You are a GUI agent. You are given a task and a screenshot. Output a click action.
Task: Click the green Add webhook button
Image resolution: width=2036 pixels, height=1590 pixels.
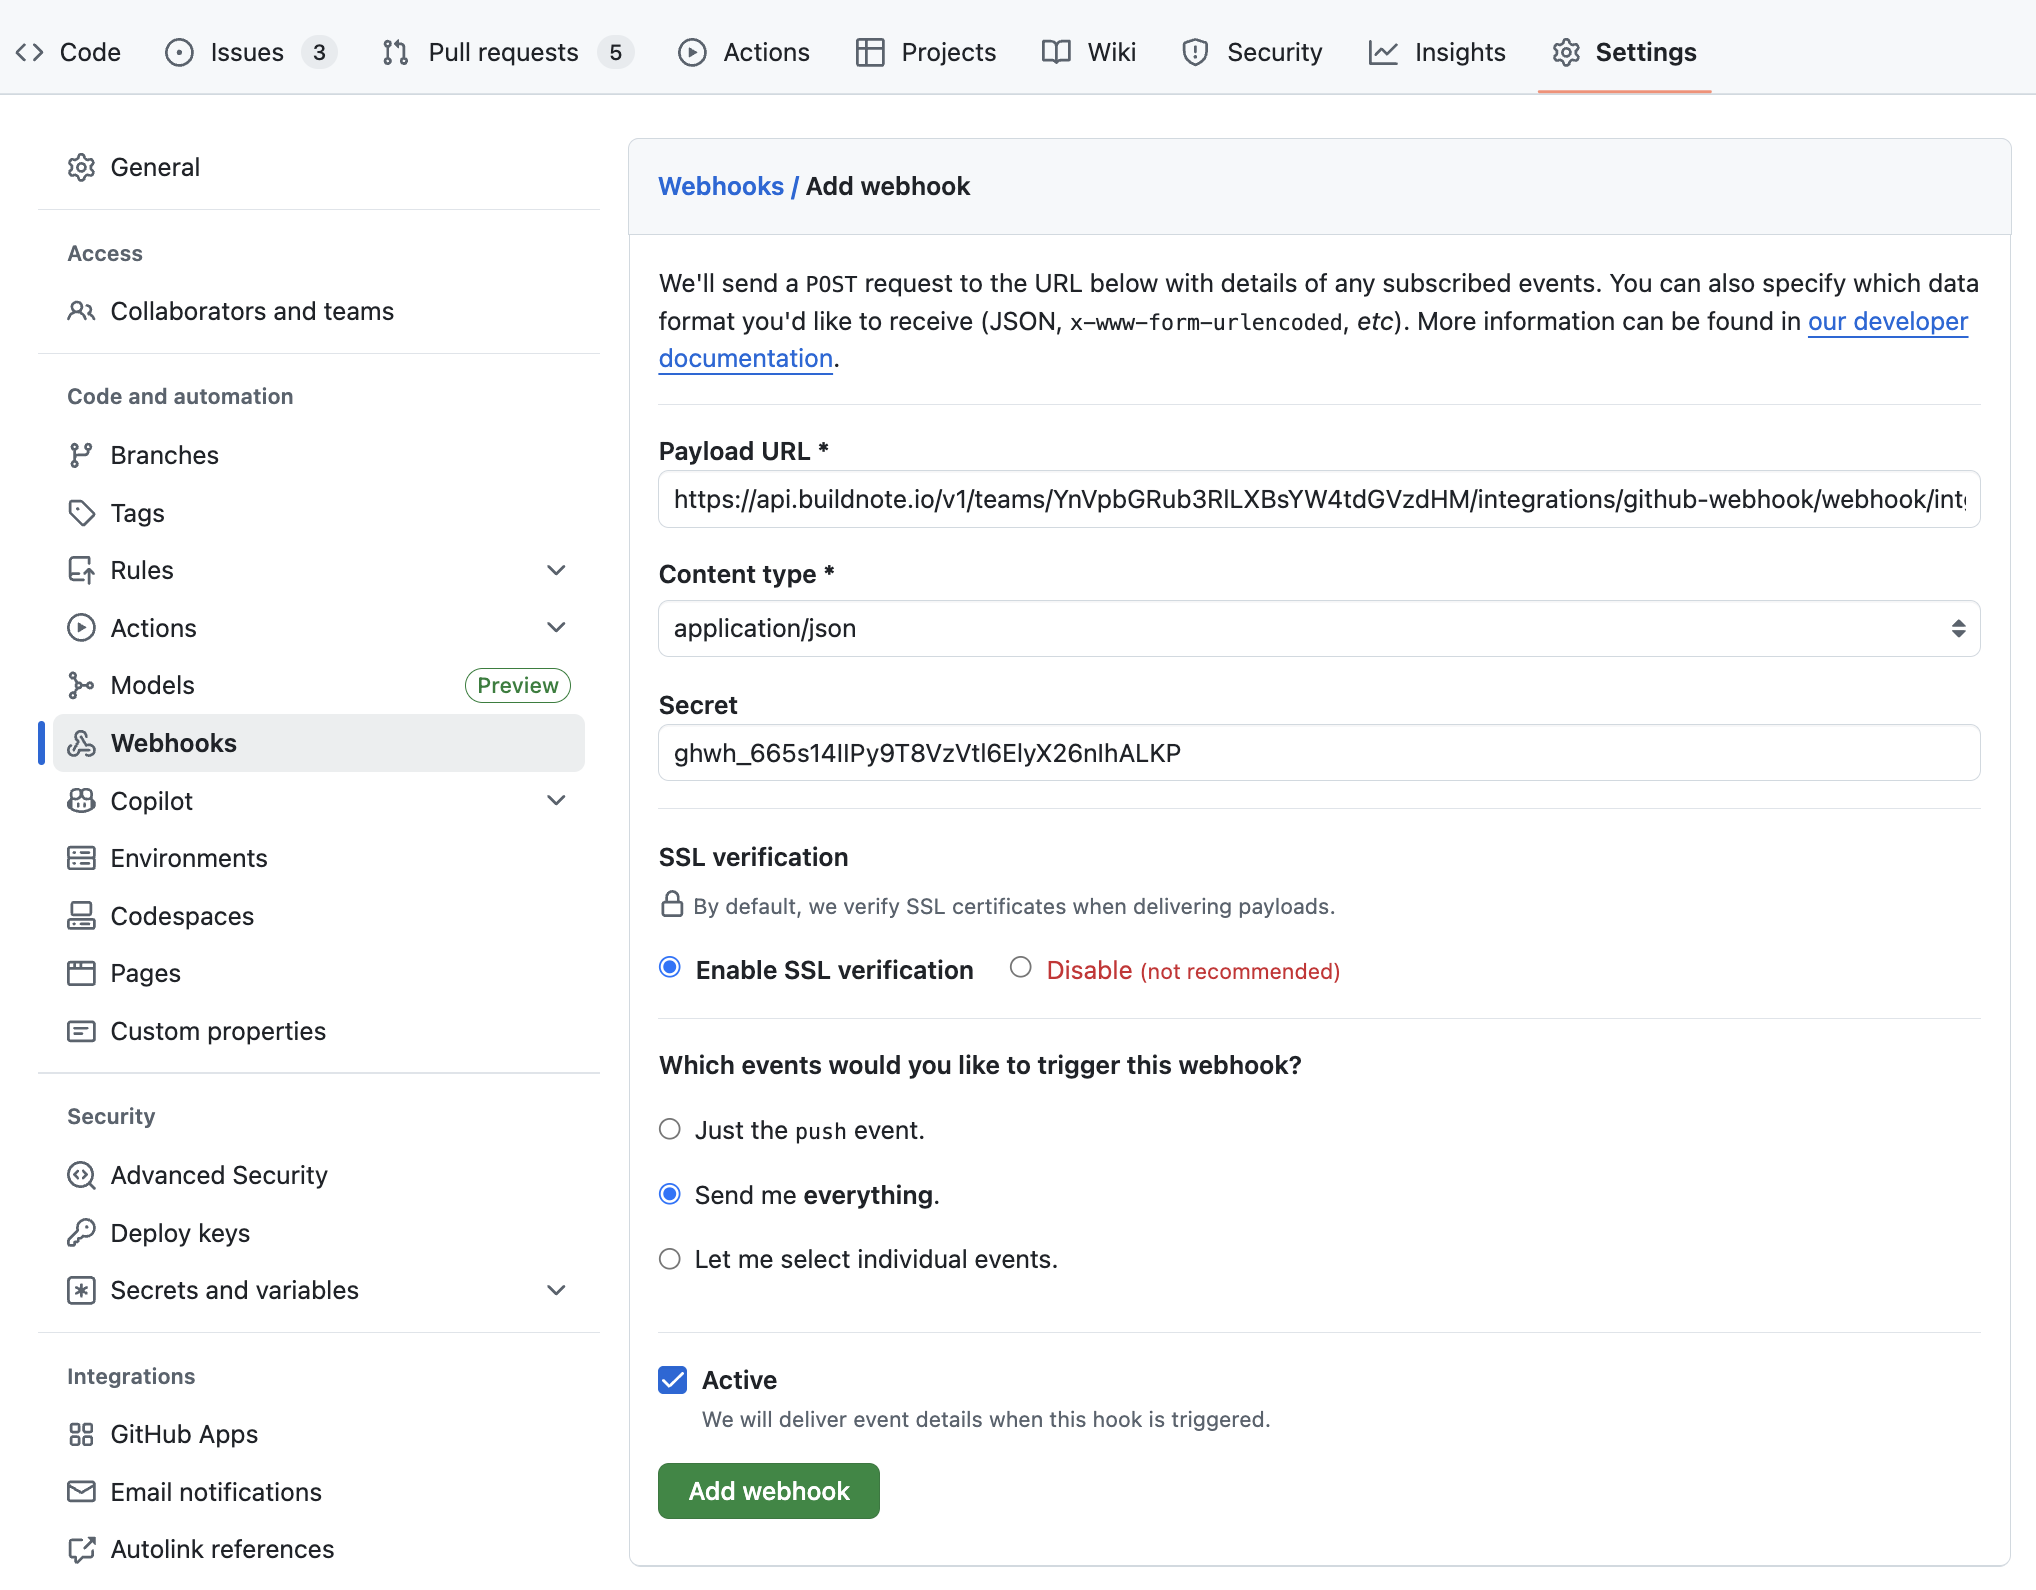click(769, 1491)
